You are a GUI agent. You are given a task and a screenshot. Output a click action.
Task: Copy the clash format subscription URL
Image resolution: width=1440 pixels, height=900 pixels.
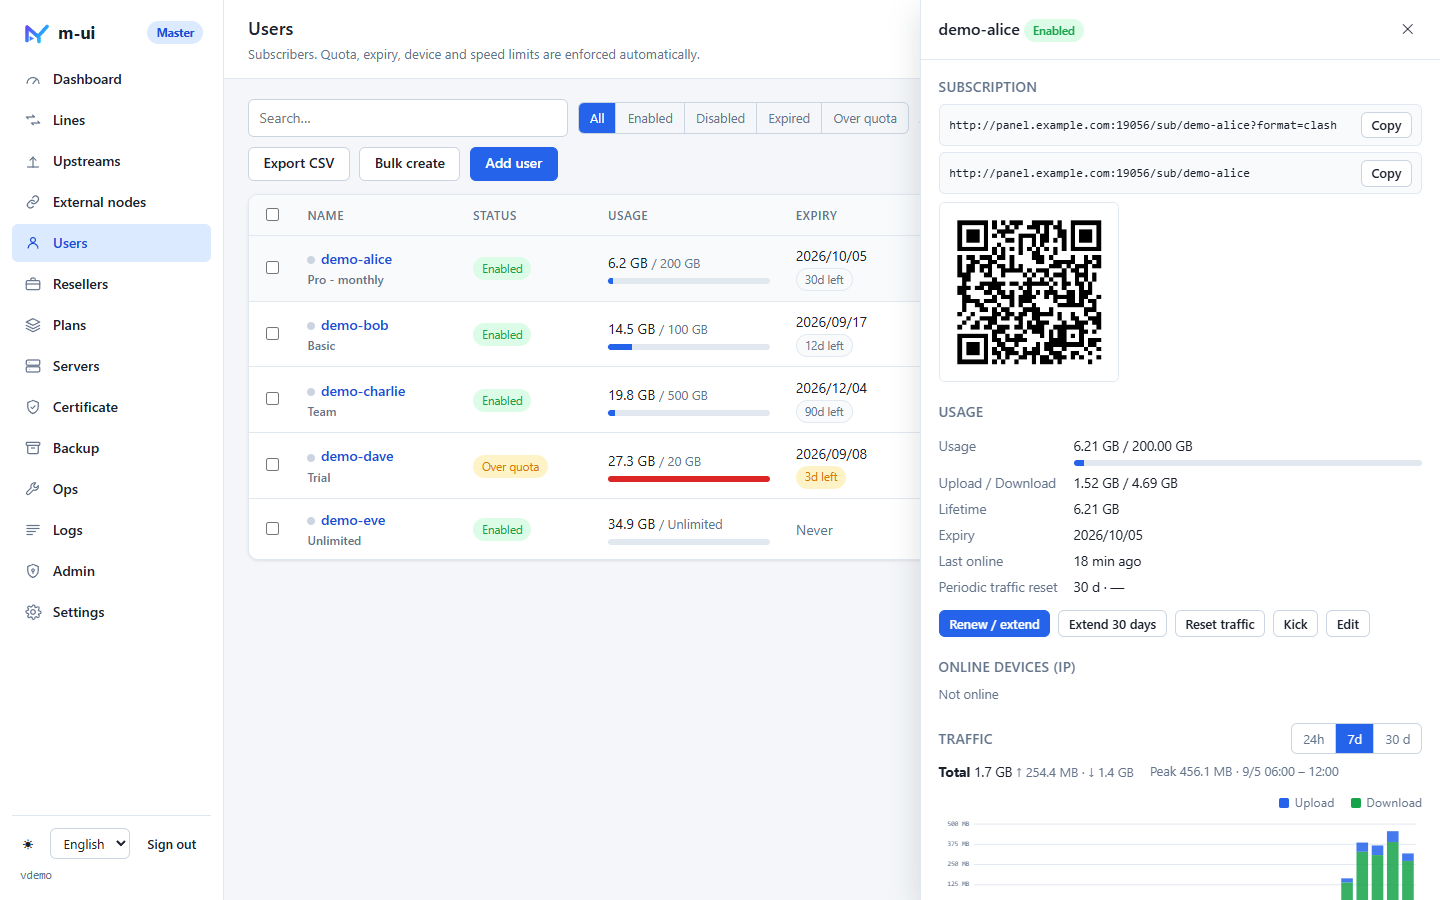click(1386, 125)
